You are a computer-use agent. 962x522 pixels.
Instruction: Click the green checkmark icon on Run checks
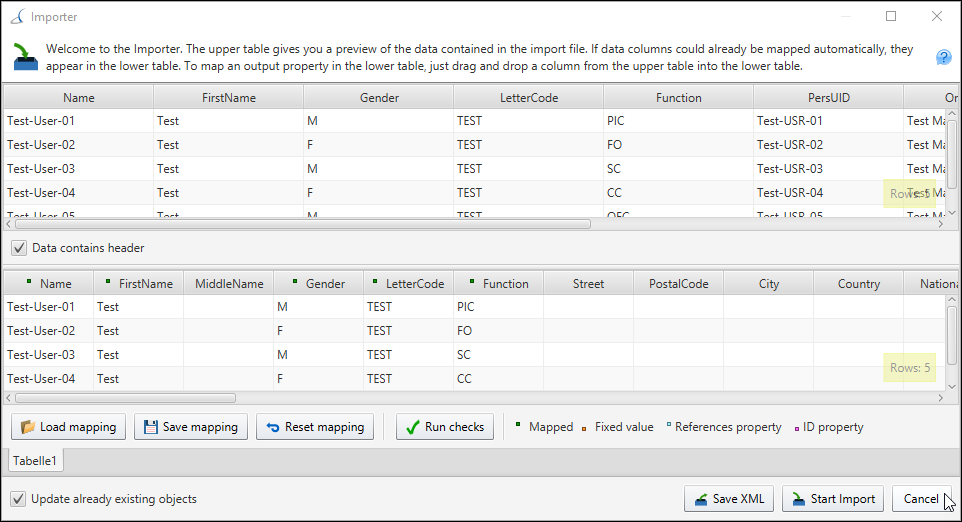coord(414,427)
